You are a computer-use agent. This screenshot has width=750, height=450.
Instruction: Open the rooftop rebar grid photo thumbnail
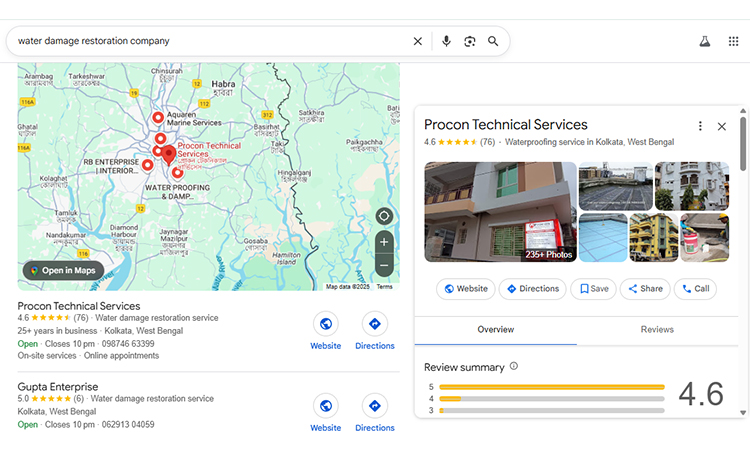616,186
